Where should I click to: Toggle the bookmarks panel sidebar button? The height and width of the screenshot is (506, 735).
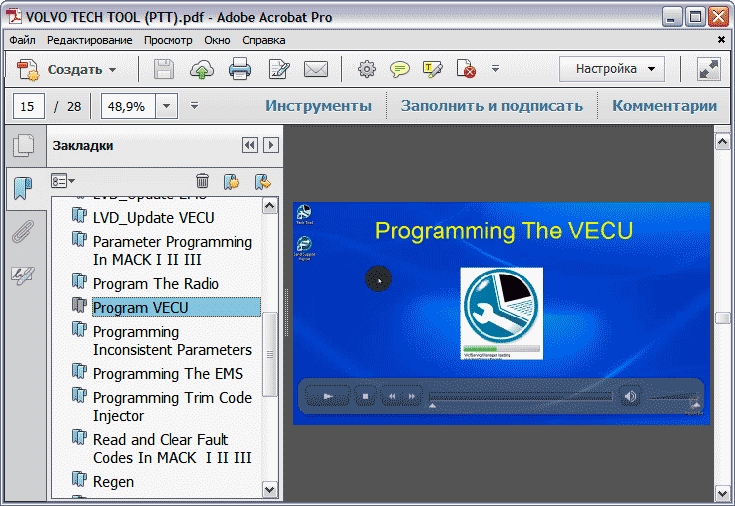pyautogui.click(x=22, y=188)
